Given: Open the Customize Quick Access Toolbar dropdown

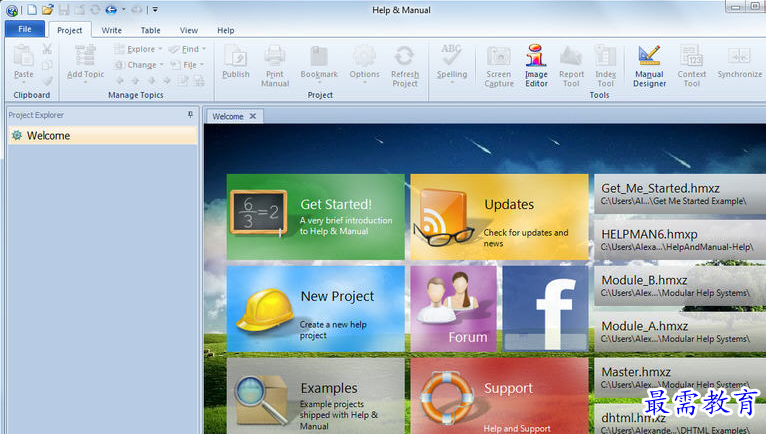Looking at the screenshot, I should pyautogui.click(x=155, y=9).
